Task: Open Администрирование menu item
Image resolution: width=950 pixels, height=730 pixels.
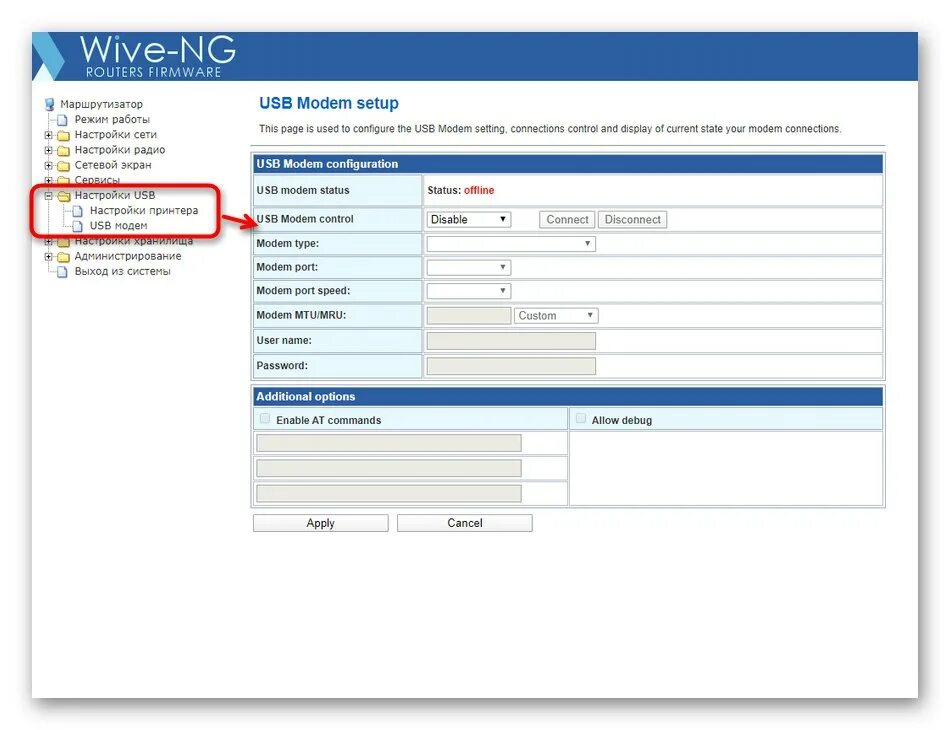Action: point(128,256)
